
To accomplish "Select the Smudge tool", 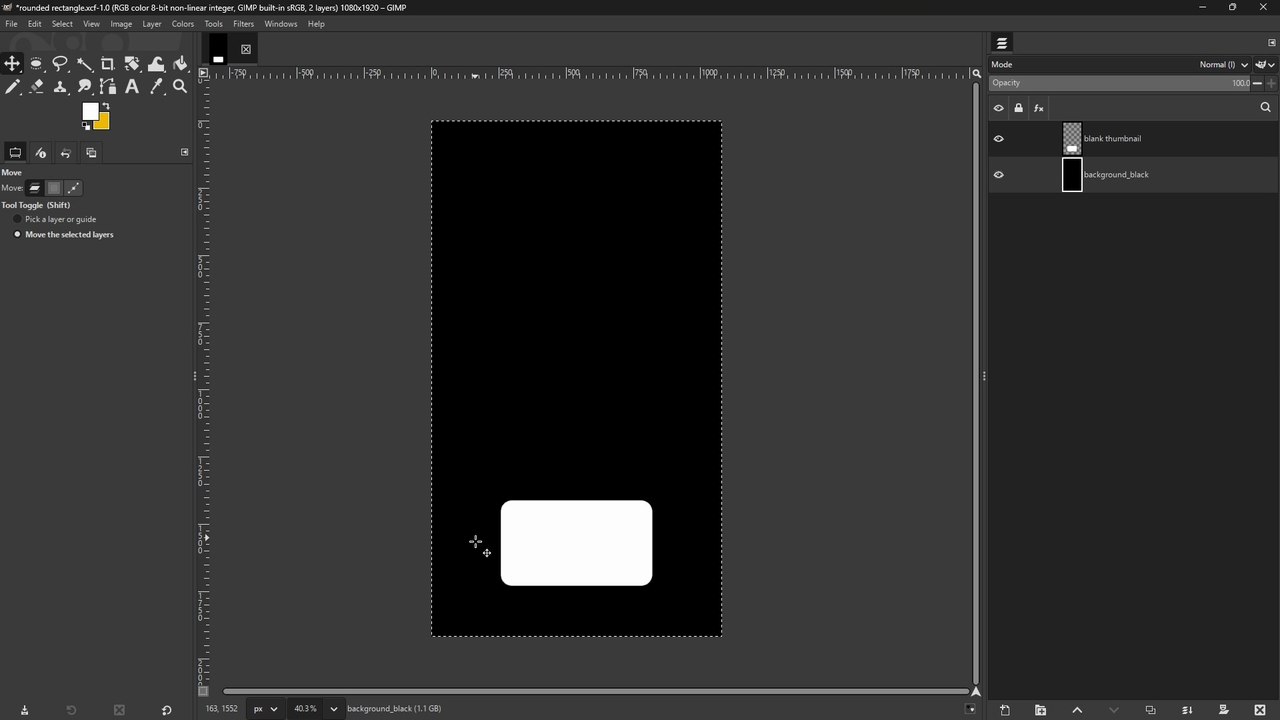I will point(84,87).
